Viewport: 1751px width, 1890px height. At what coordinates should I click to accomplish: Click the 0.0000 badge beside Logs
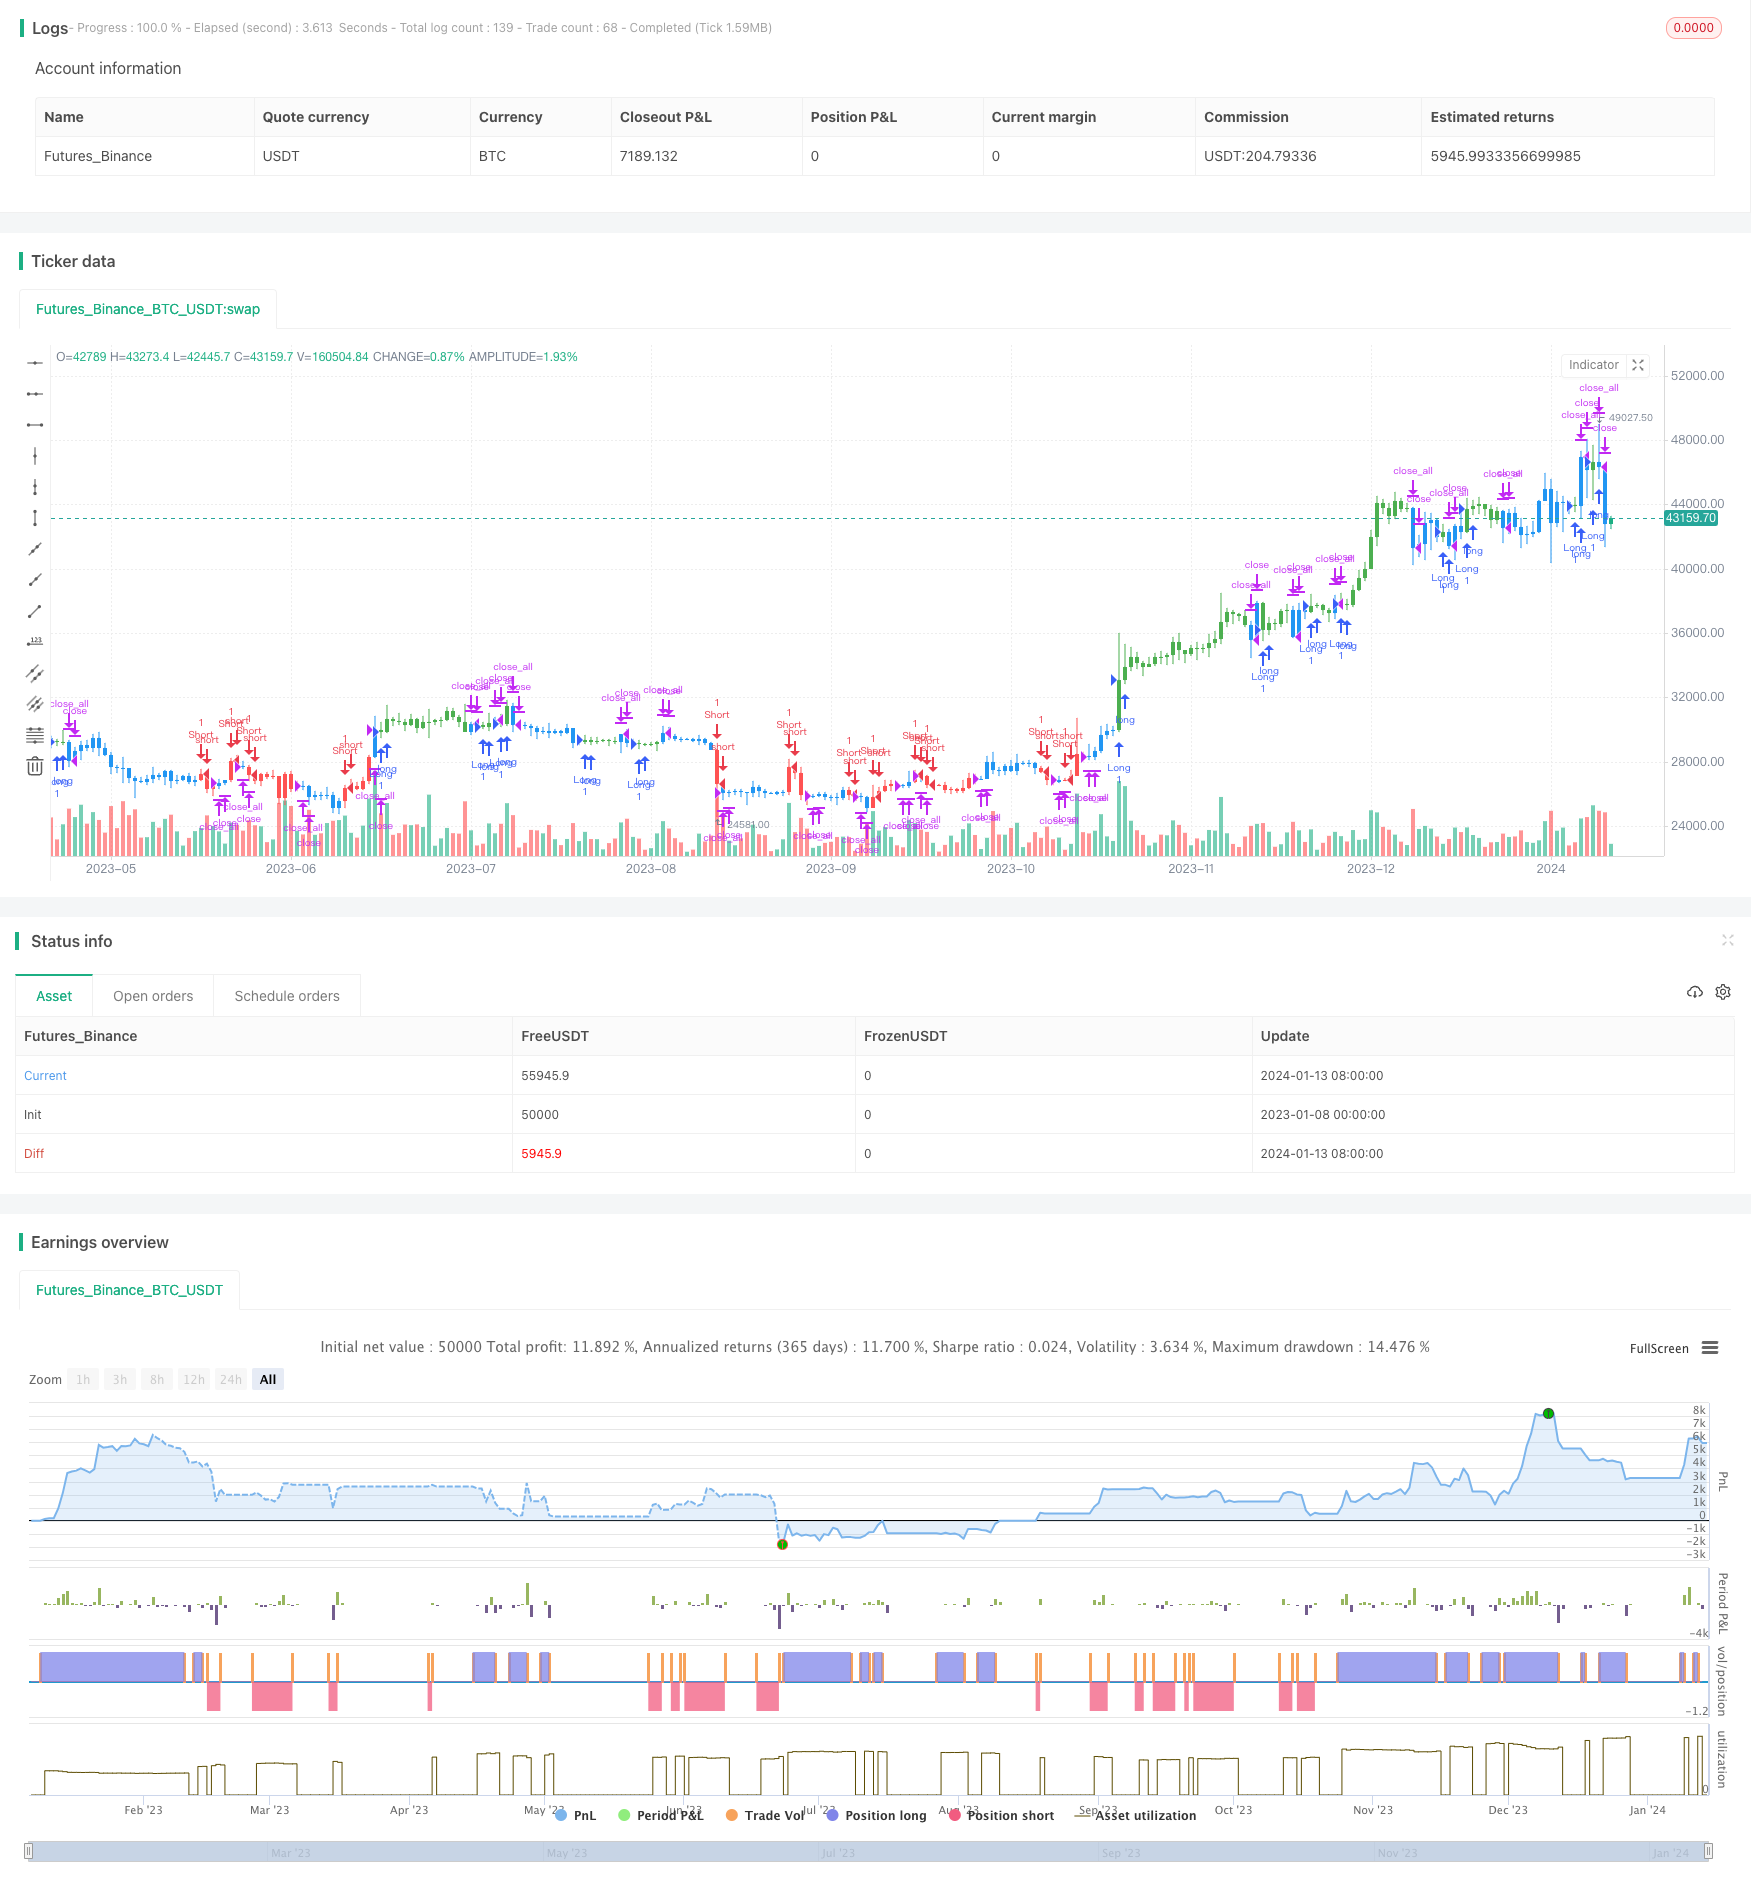tap(1693, 28)
